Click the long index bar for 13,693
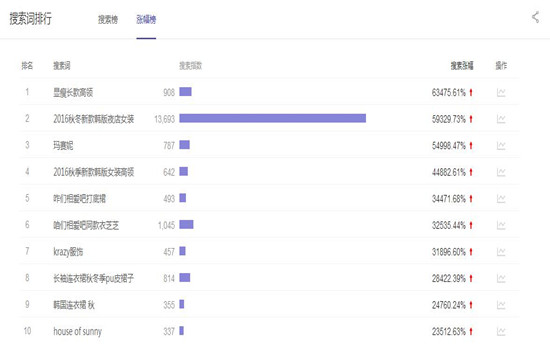Image resolution: width=550 pixels, height=360 pixels. tap(273, 118)
